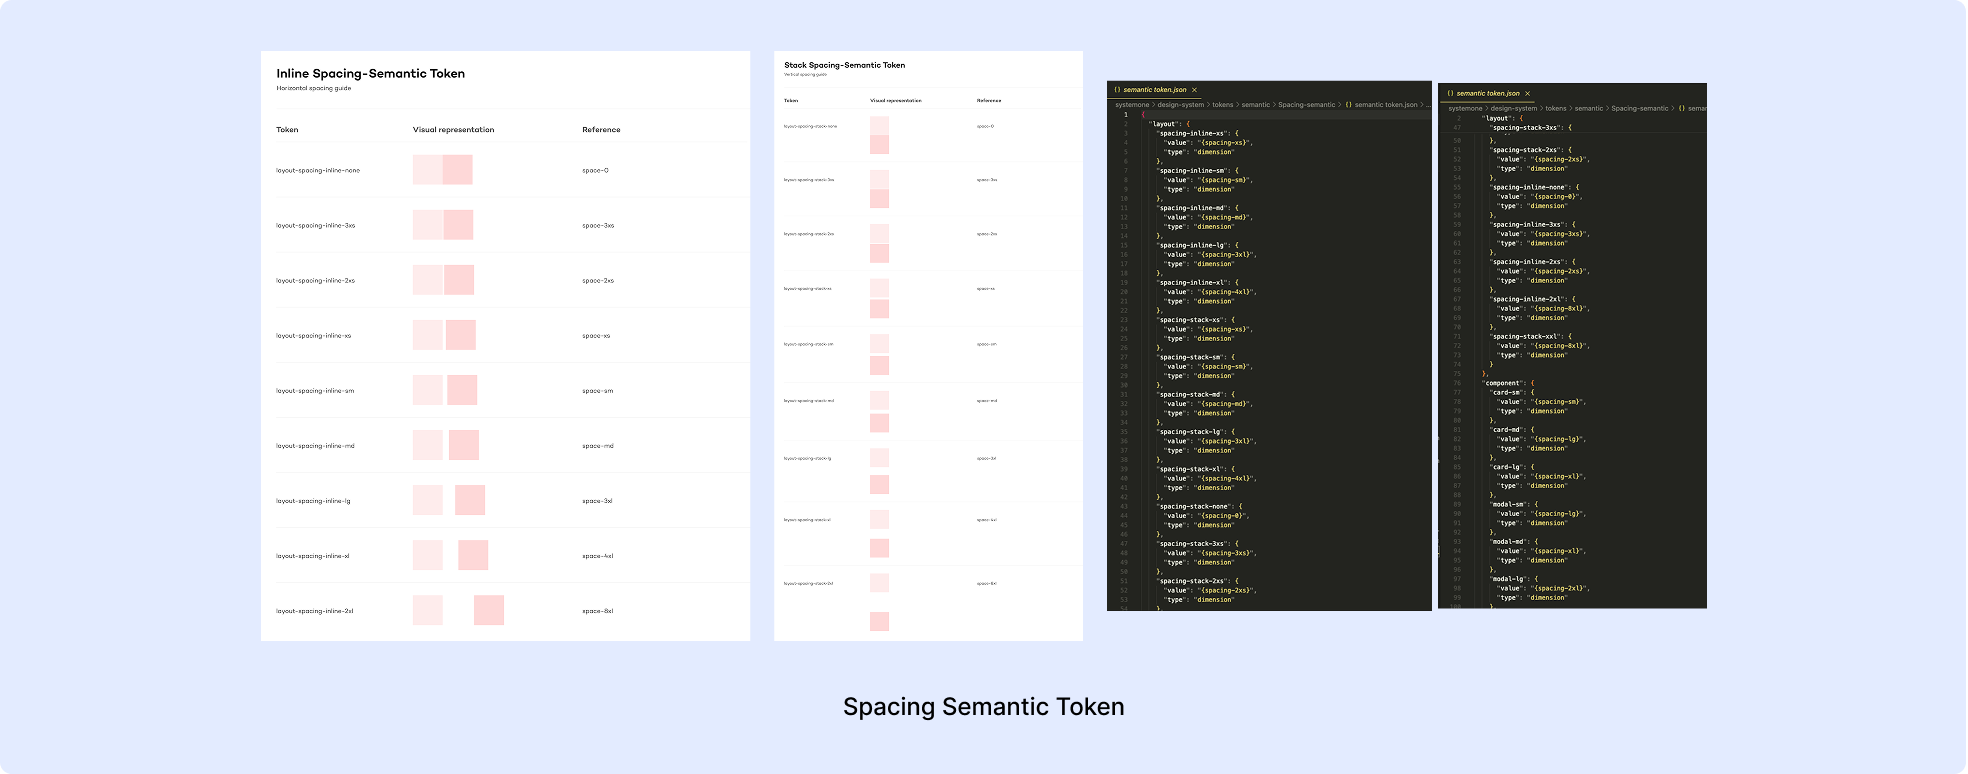Click the JSON braces icon on left editor tab
This screenshot has width=1968, height=774.
click(1117, 90)
